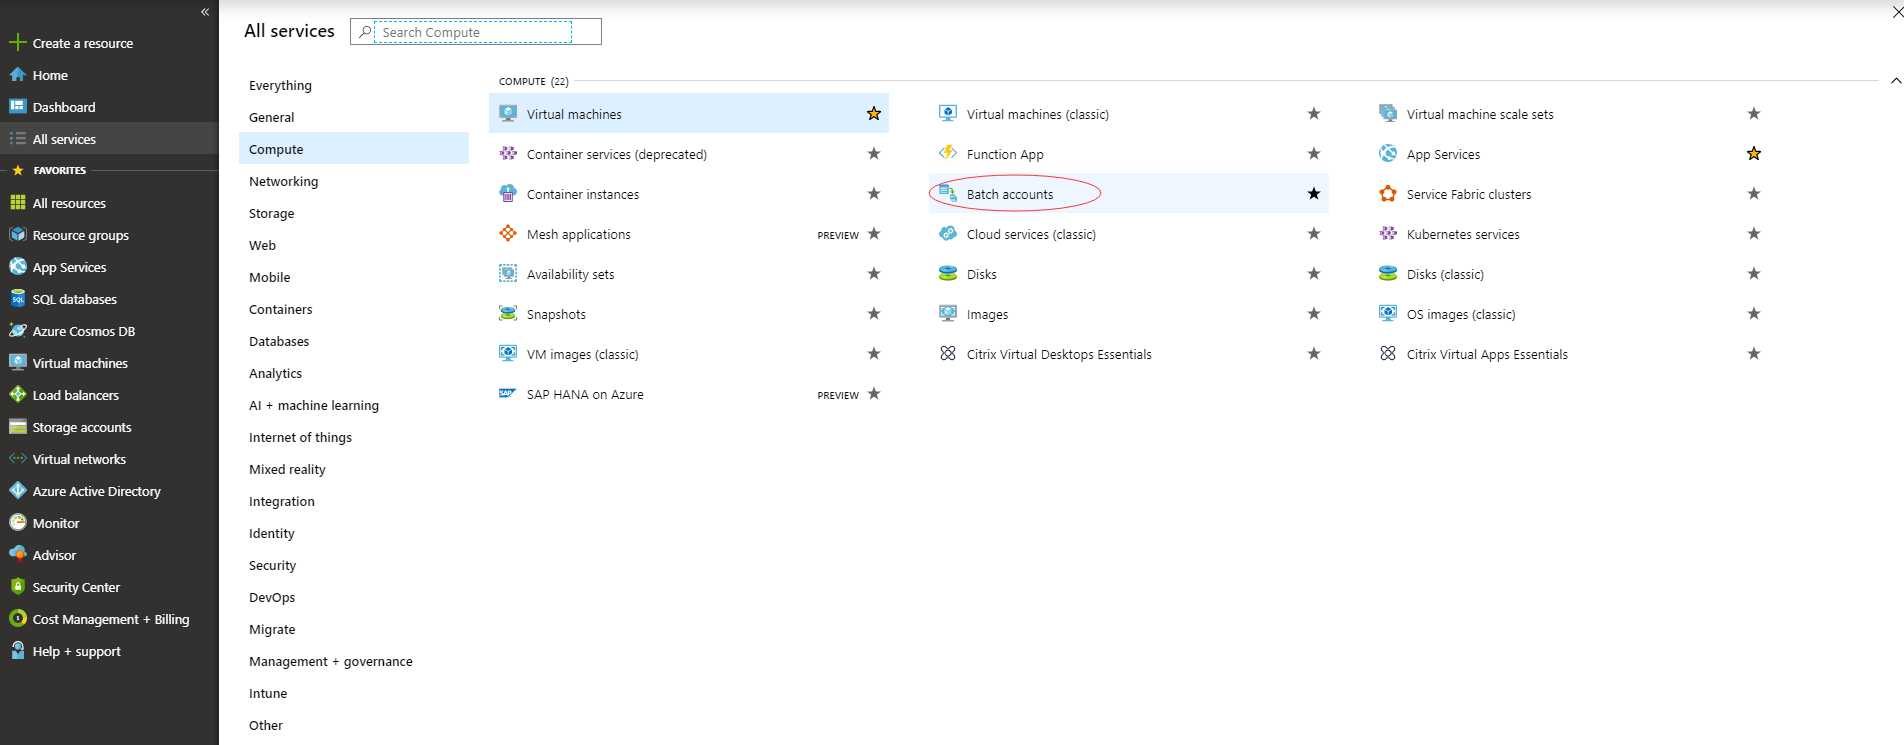The width and height of the screenshot is (1904, 745).
Task: Click the Search Compute input field
Action: [x=476, y=32]
